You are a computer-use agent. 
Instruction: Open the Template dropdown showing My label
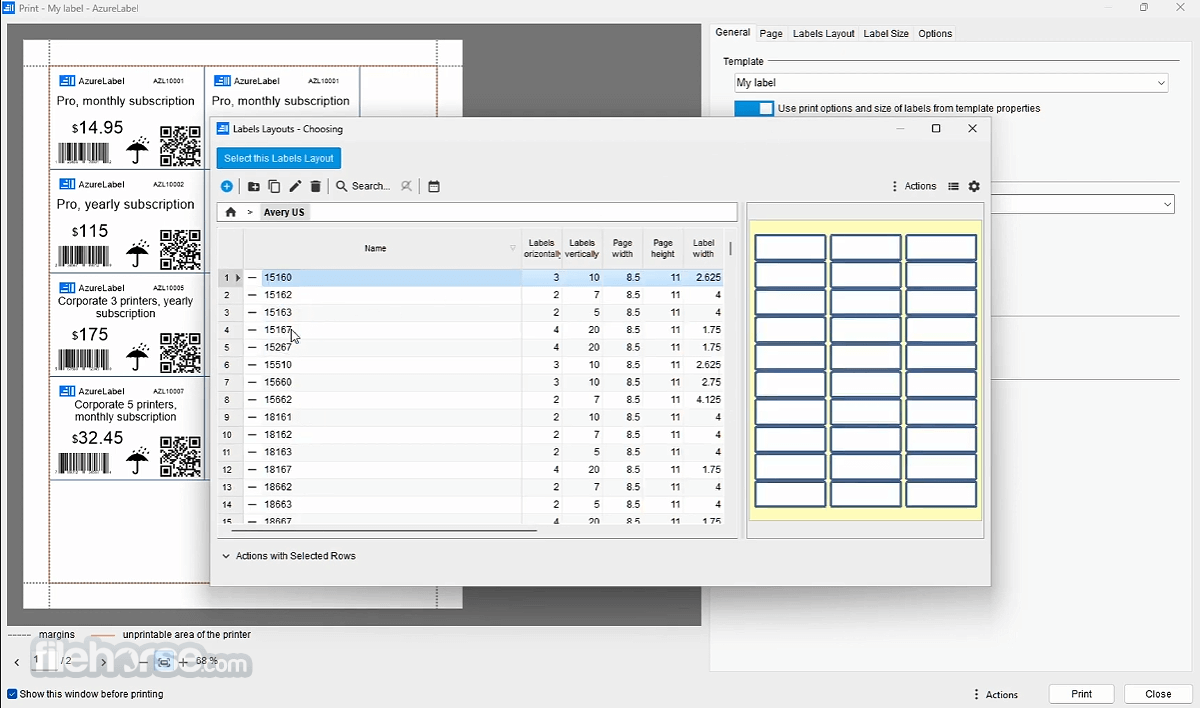click(951, 83)
